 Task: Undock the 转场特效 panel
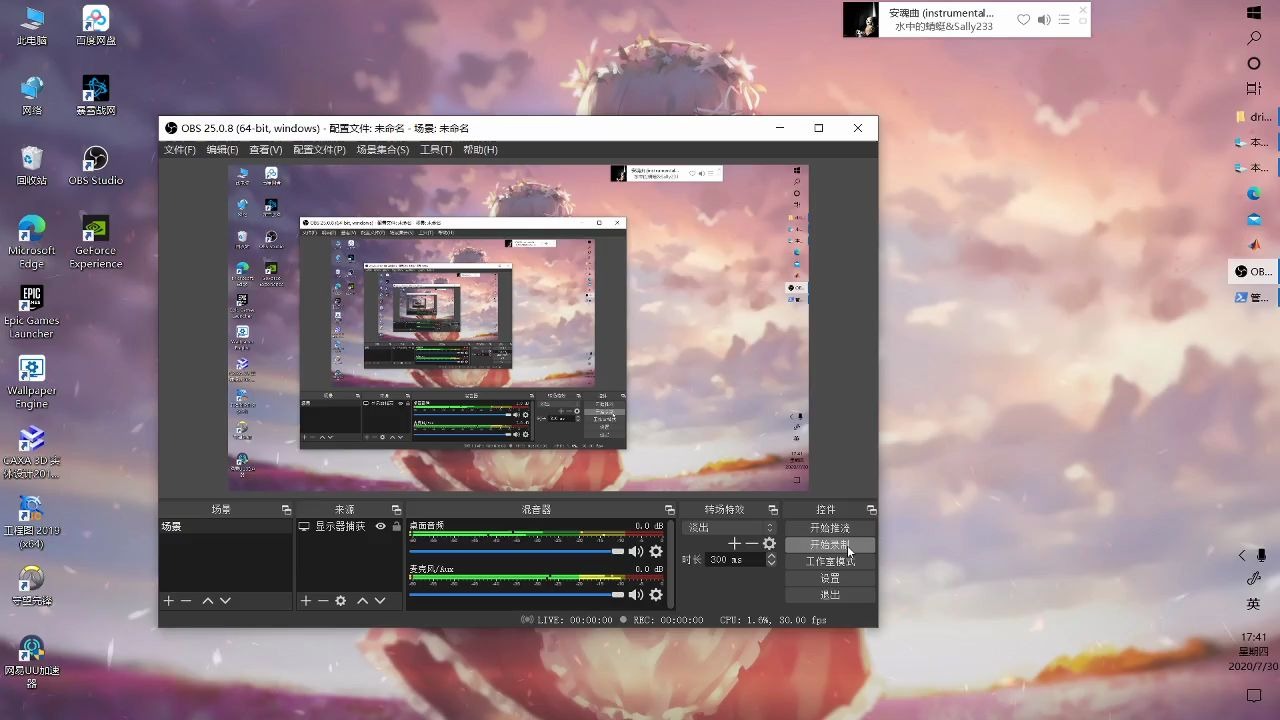773,510
